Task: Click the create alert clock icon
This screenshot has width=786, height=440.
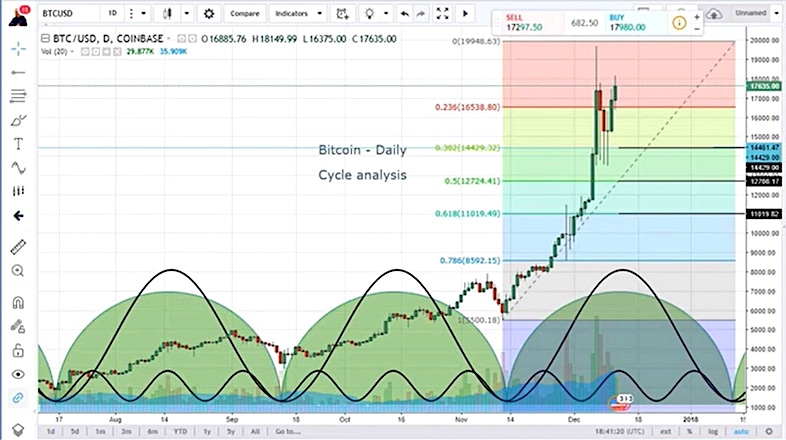Action: 342,14
